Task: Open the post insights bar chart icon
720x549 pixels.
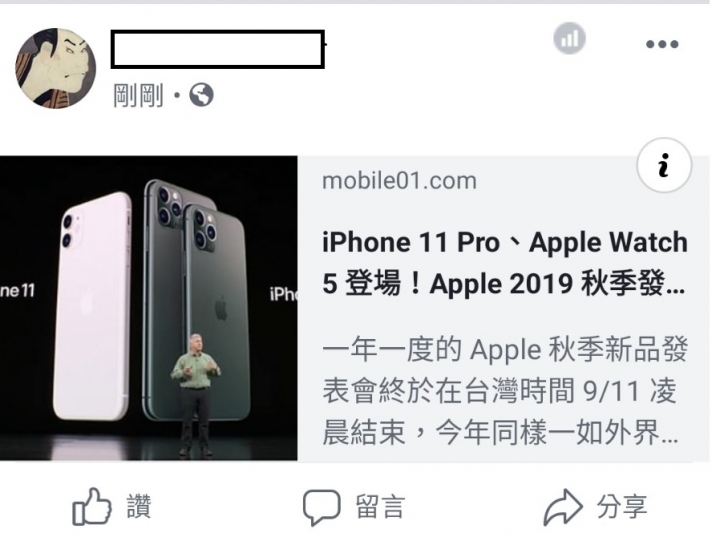Action: point(569,39)
